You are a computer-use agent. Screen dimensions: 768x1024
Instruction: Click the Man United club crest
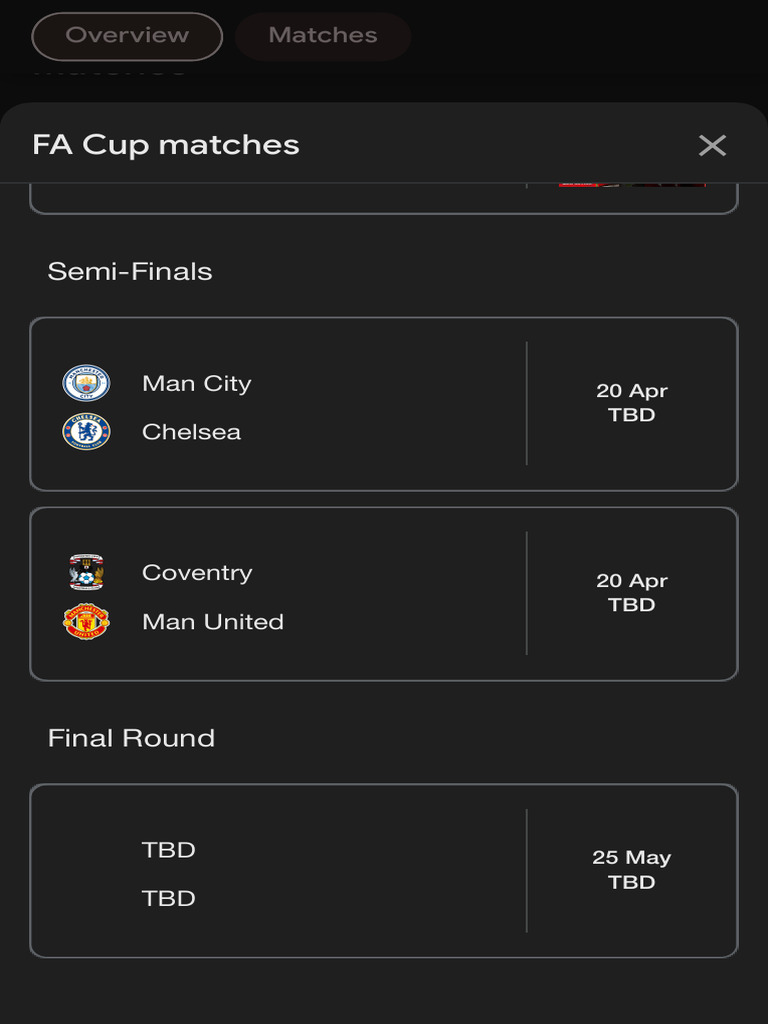tap(86, 622)
